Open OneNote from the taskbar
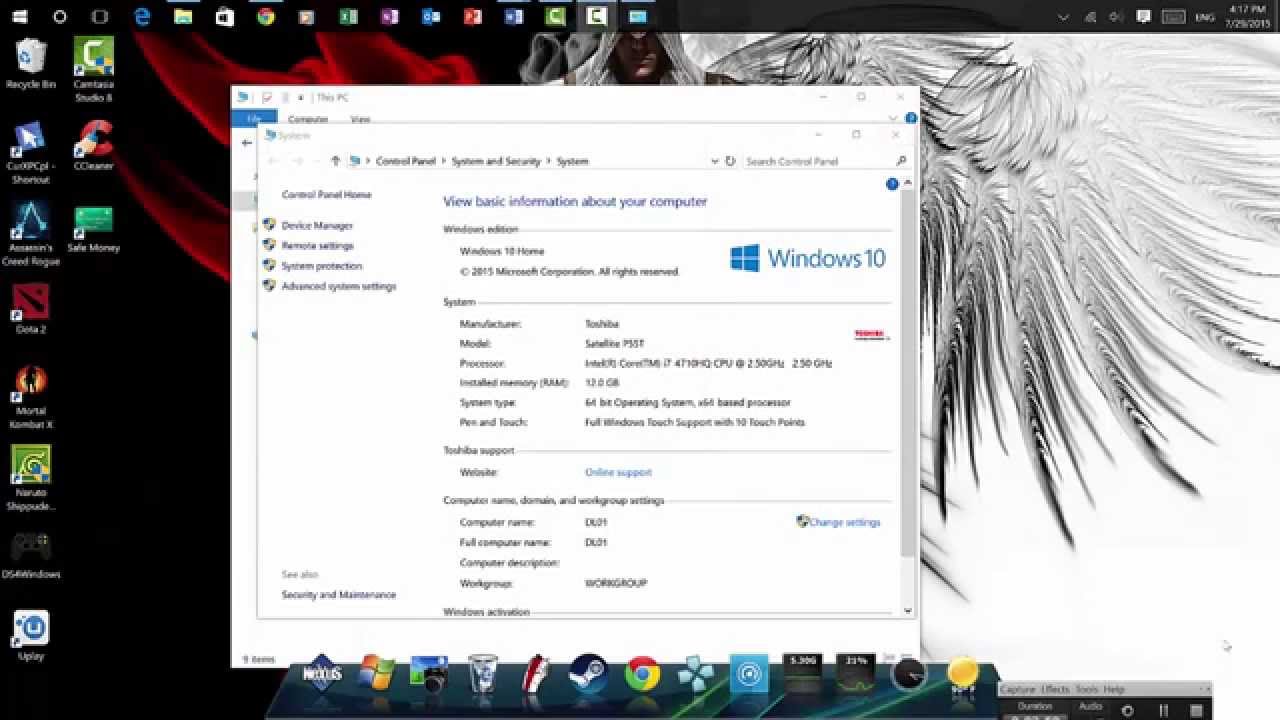The width and height of the screenshot is (1280, 720). (x=389, y=16)
